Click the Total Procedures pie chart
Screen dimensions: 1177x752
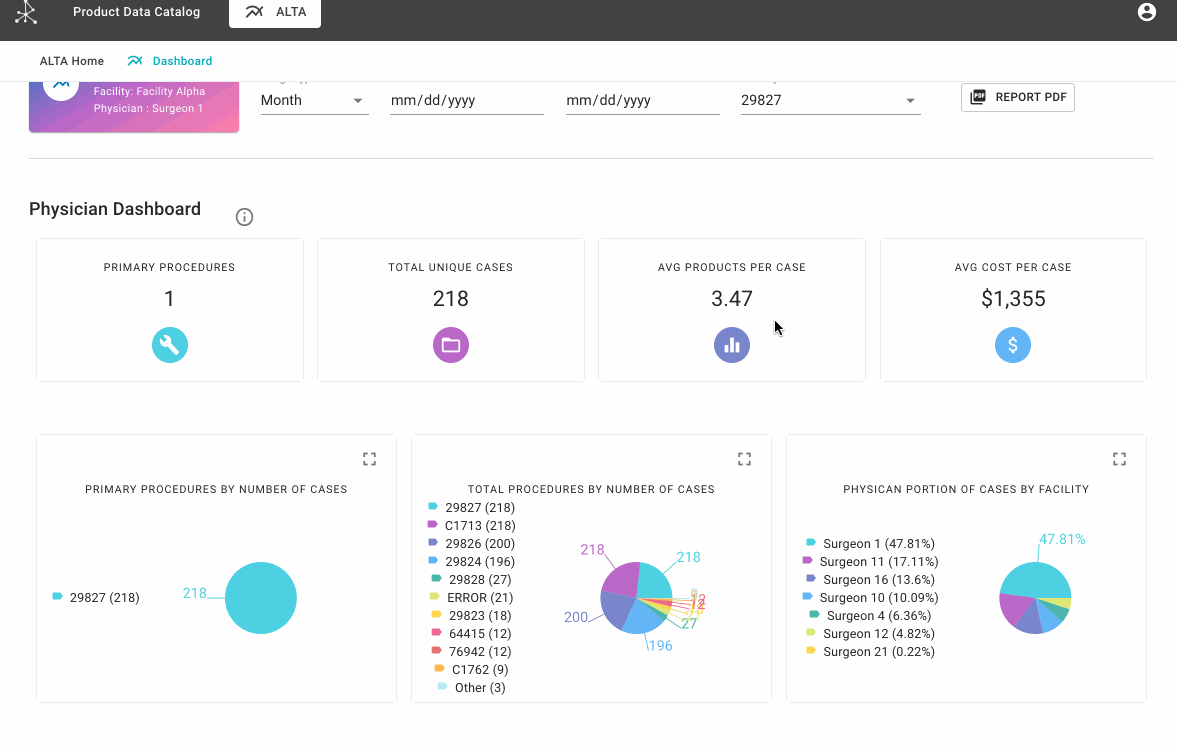(637, 598)
